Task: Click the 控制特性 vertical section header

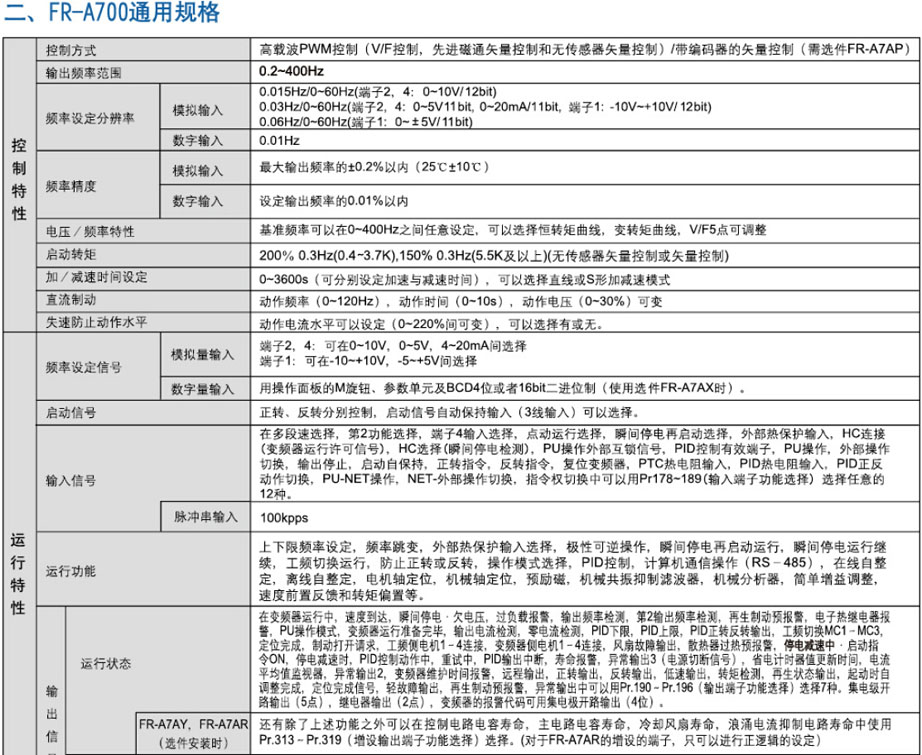Action: pyautogui.click(x=19, y=179)
